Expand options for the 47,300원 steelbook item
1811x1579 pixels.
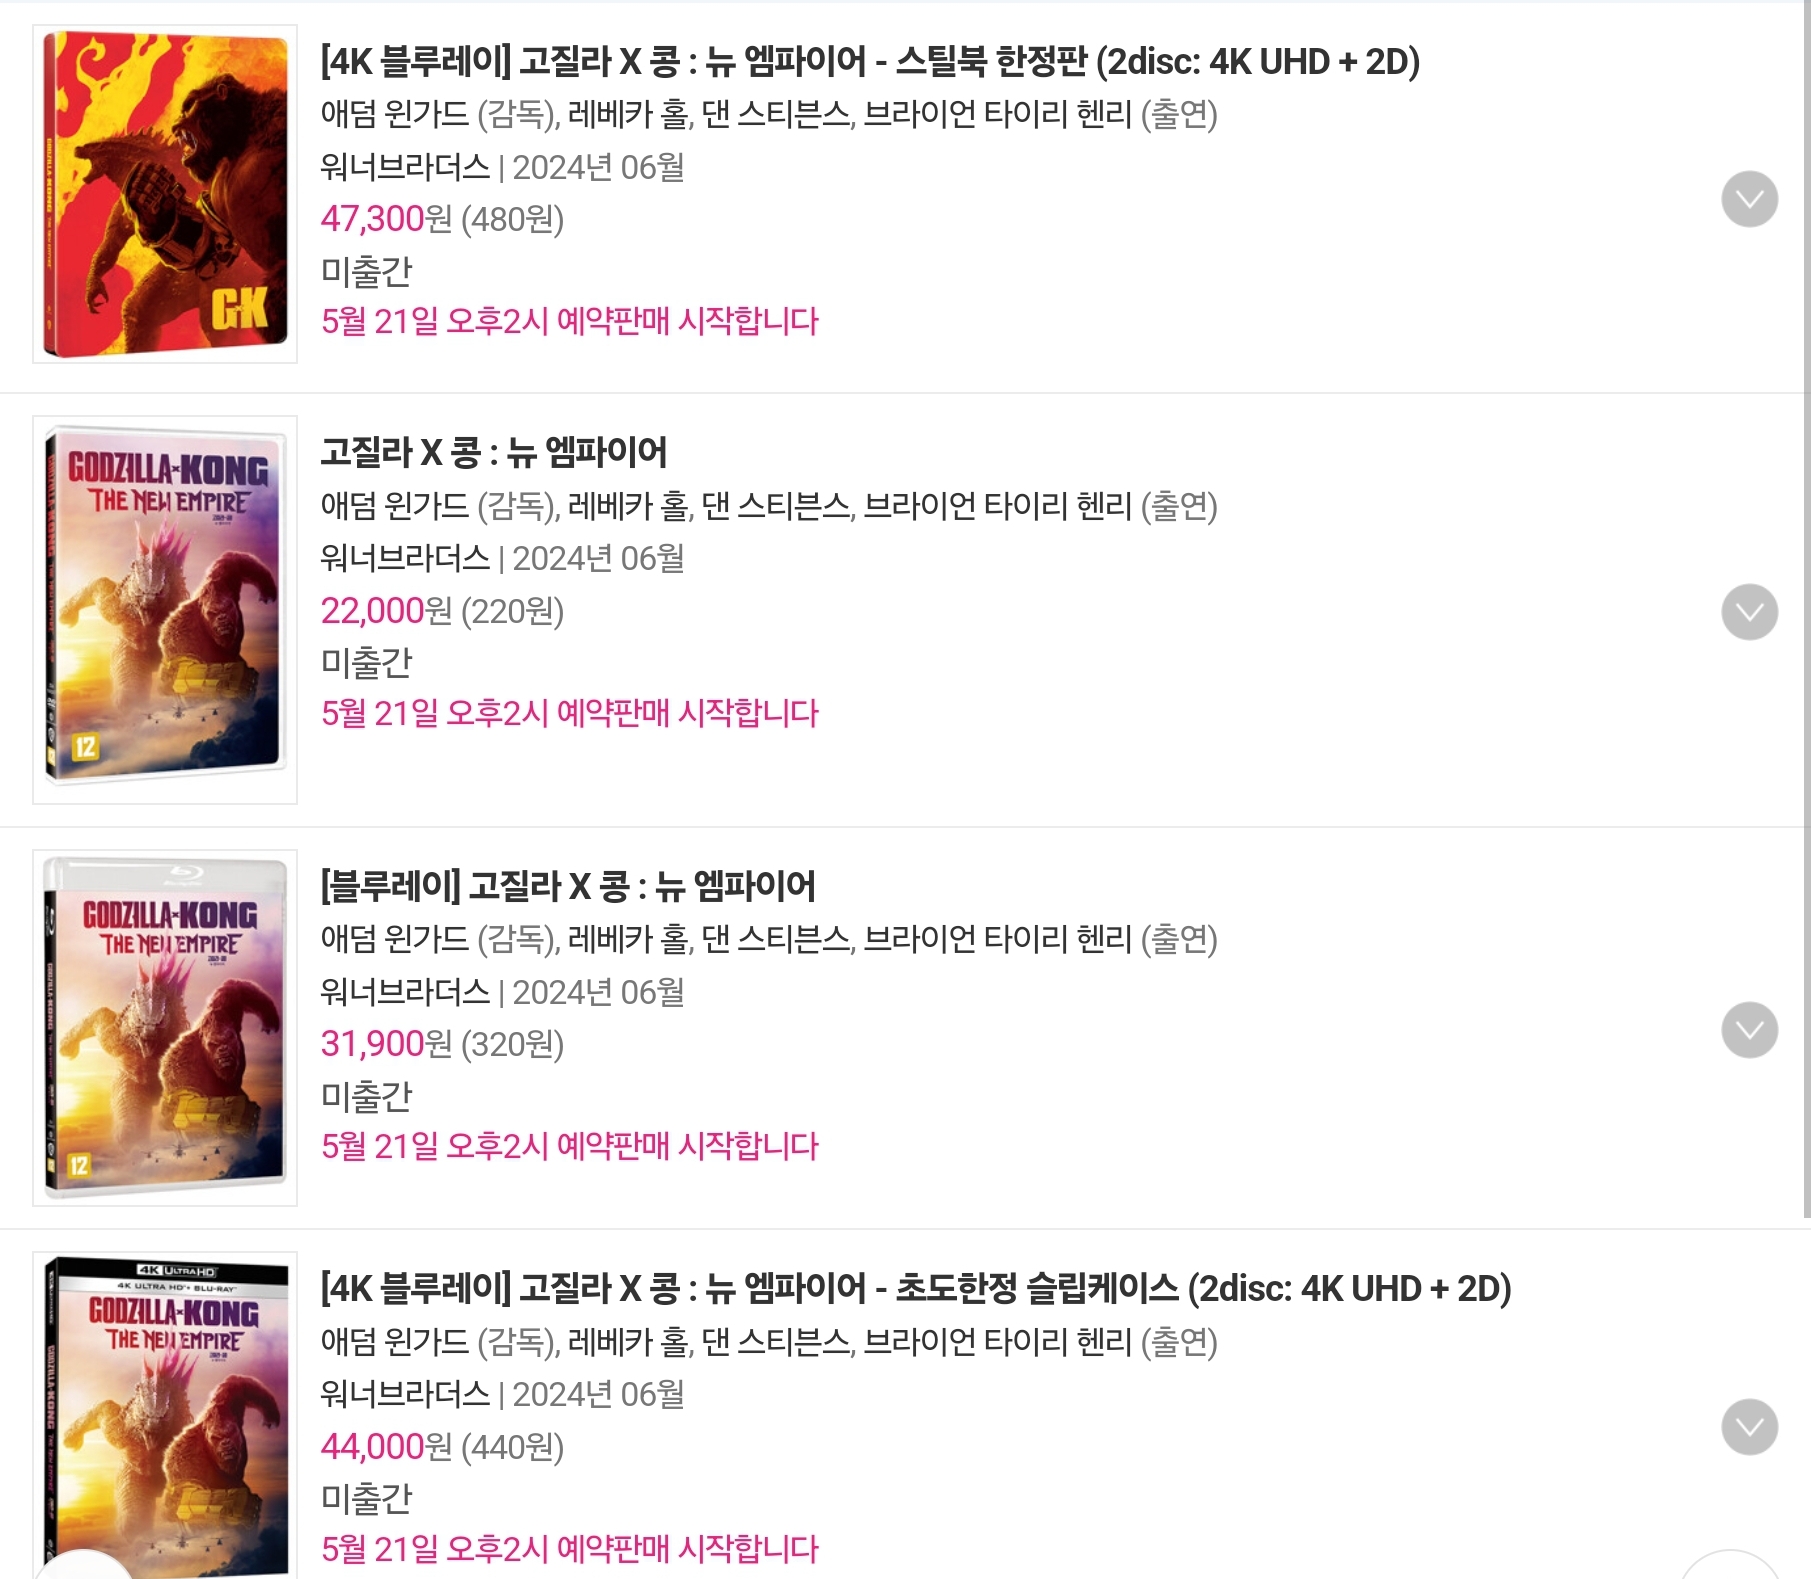click(1749, 199)
